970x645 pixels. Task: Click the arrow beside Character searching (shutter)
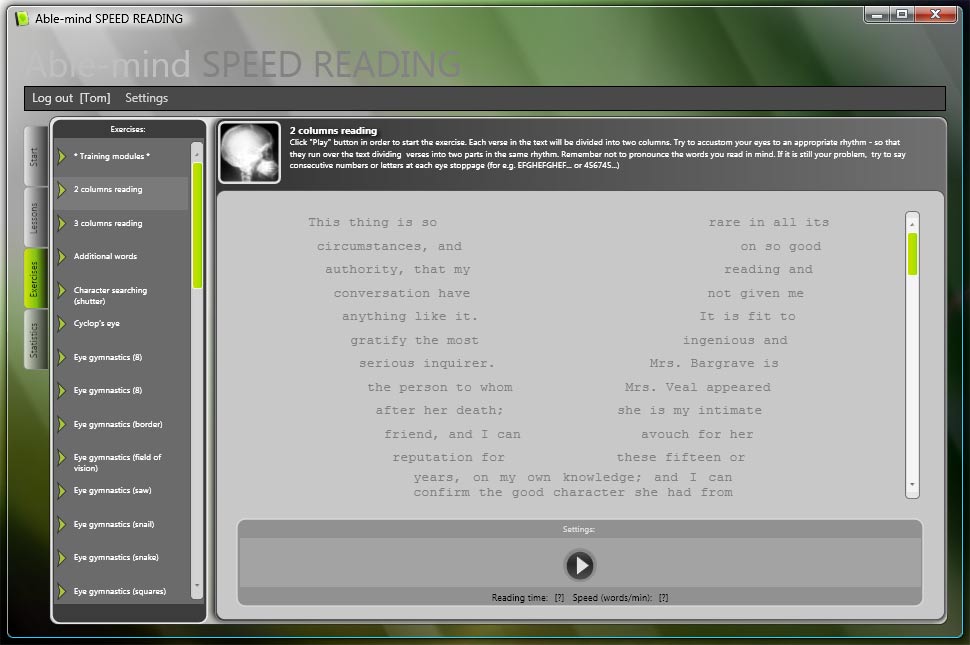point(62,290)
